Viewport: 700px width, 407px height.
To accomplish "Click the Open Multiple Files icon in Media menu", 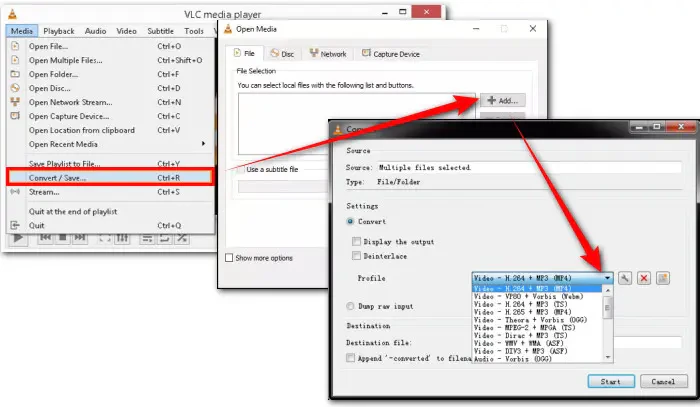I will click(x=15, y=60).
